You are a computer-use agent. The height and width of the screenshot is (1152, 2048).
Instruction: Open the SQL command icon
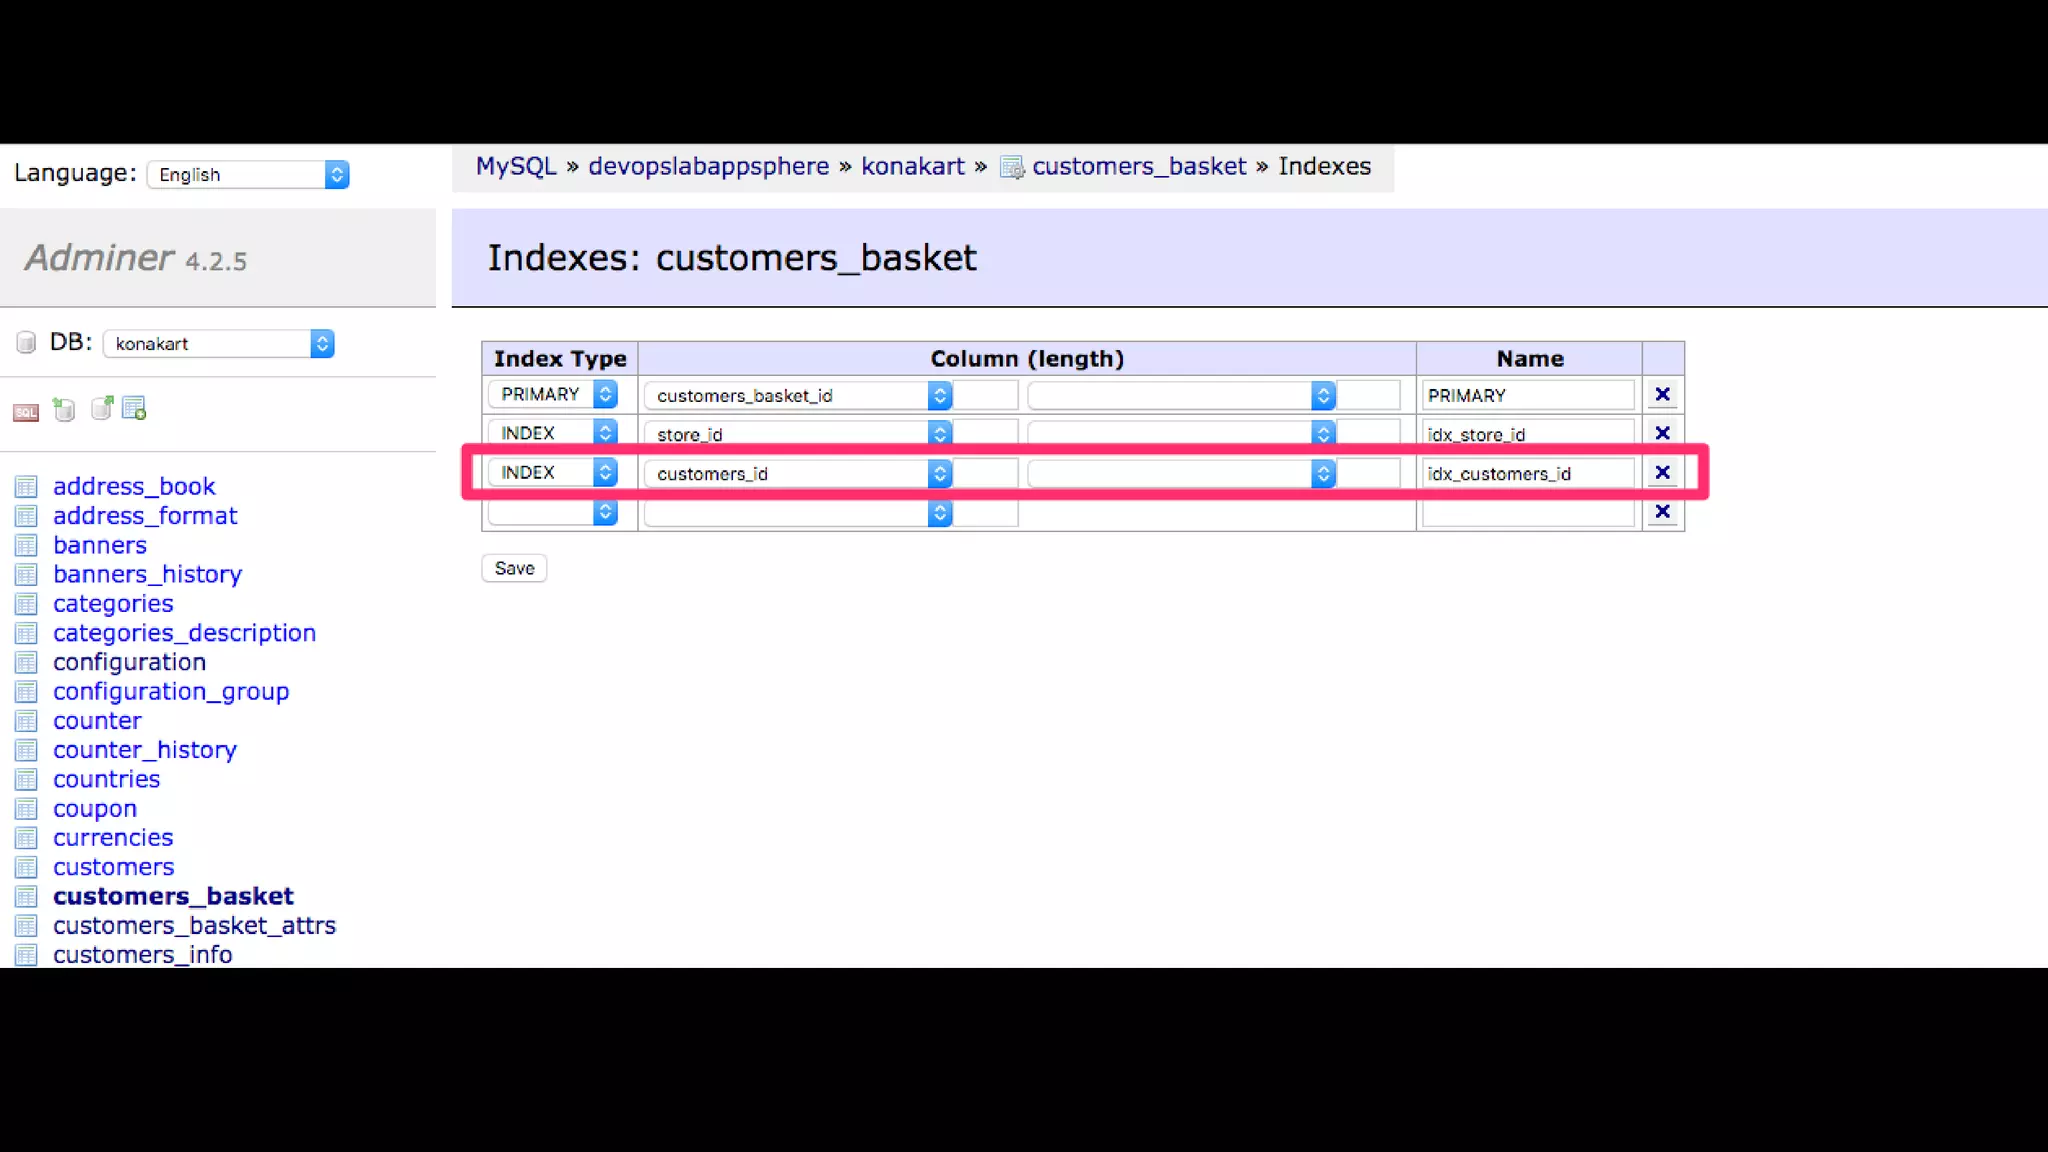click(26, 411)
